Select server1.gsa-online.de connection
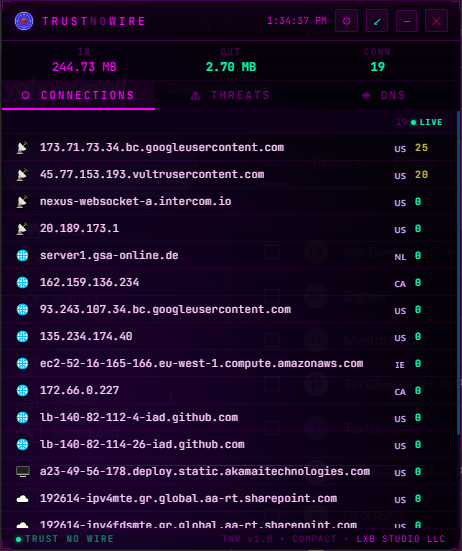The width and height of the screenshot is (462, 551). point(229,255)
